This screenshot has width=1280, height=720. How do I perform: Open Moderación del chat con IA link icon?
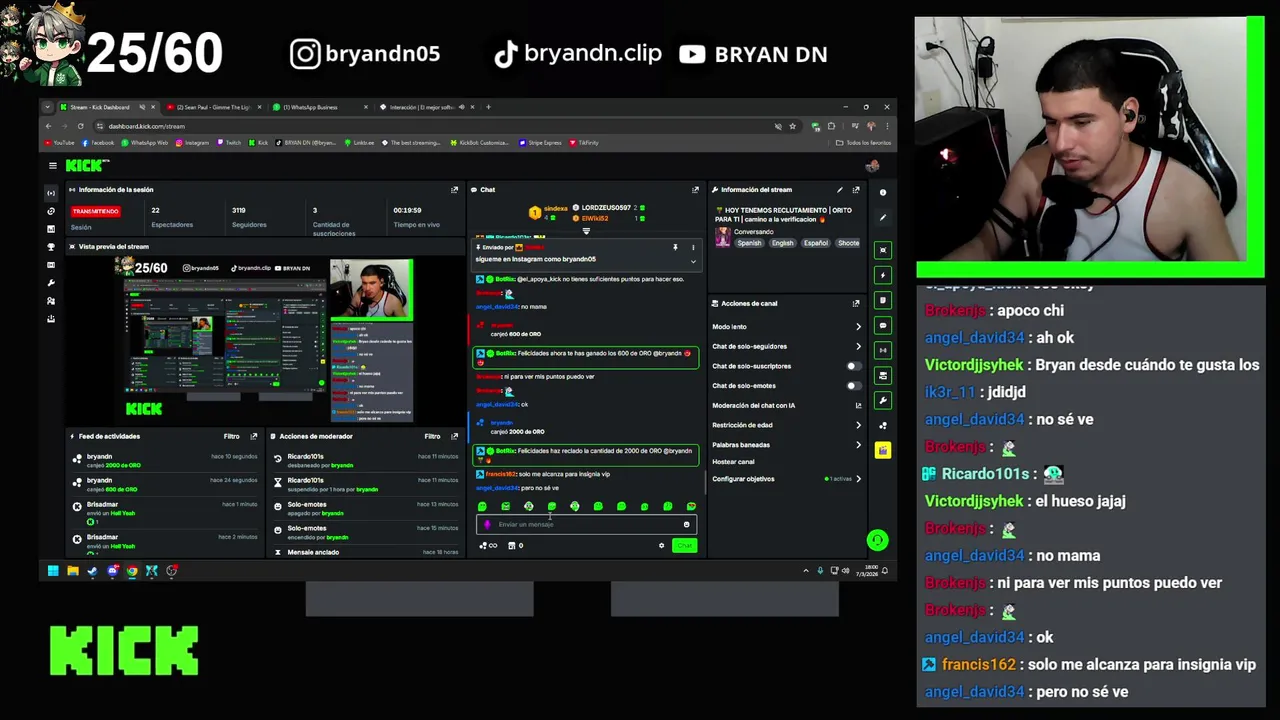[858, 405]
